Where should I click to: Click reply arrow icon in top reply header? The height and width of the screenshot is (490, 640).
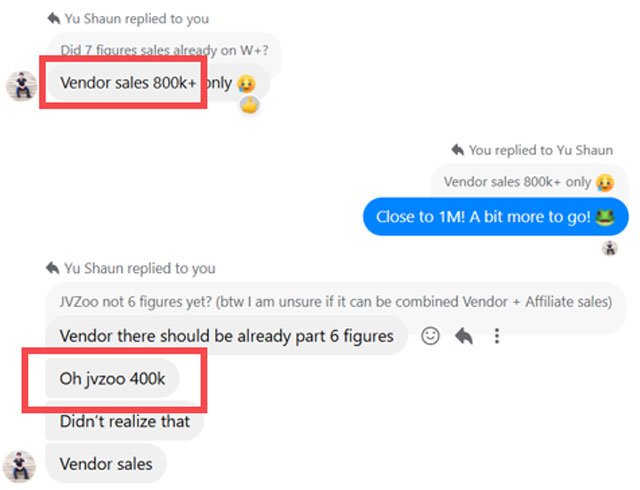pyautogui.click(x=54, y=18)
